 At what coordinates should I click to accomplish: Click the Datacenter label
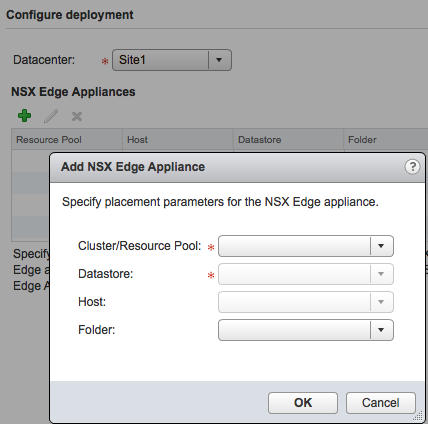44,60
